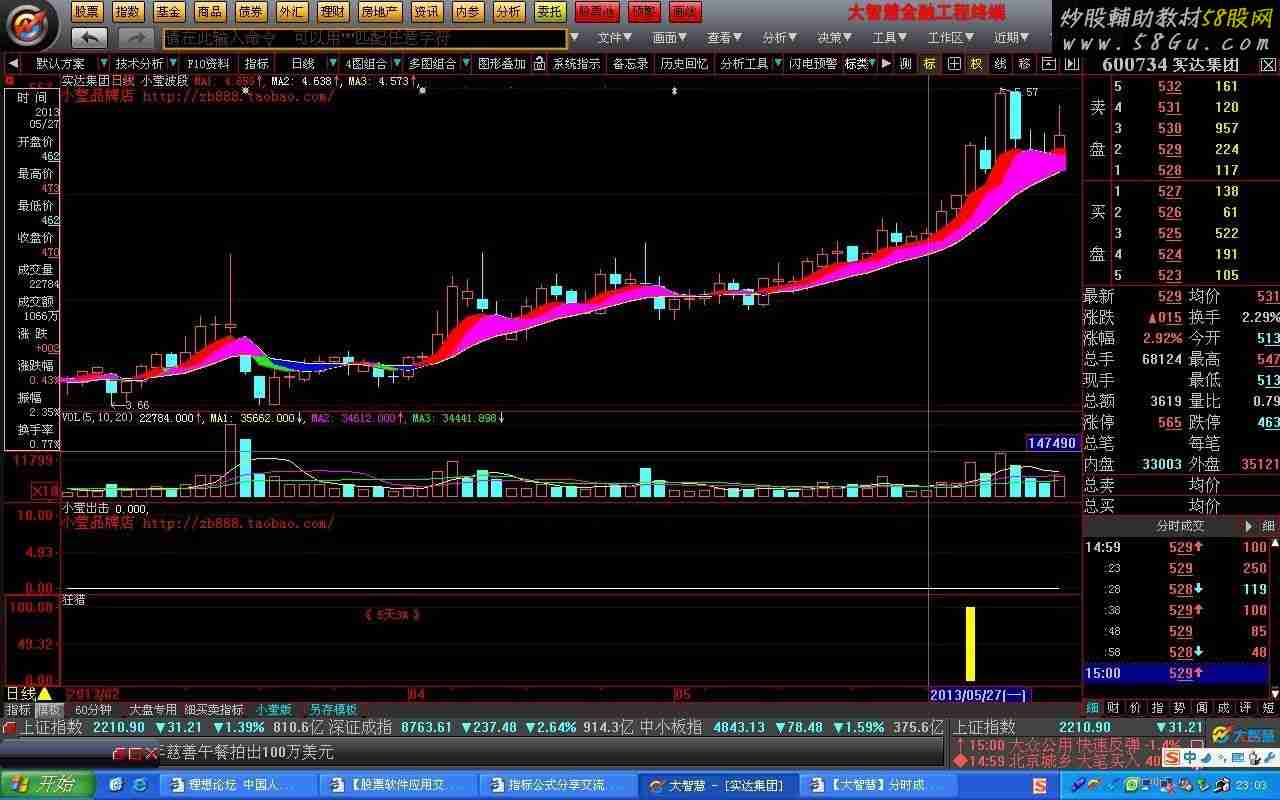Click the 备忘录 toolbar button
Image resolution: width=1280 pixels, height=800 pixels.
[x=631, y=63]
